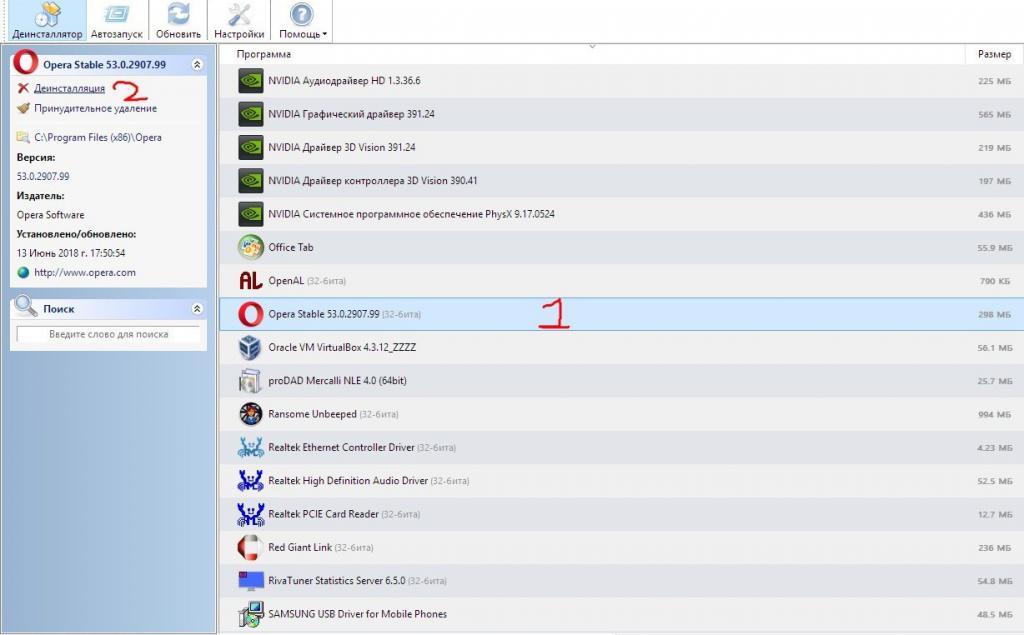Click the Opera logo in the info panel
Image resolution: width=1024 pixels, height=635 pixels.
tap(25, 63)
